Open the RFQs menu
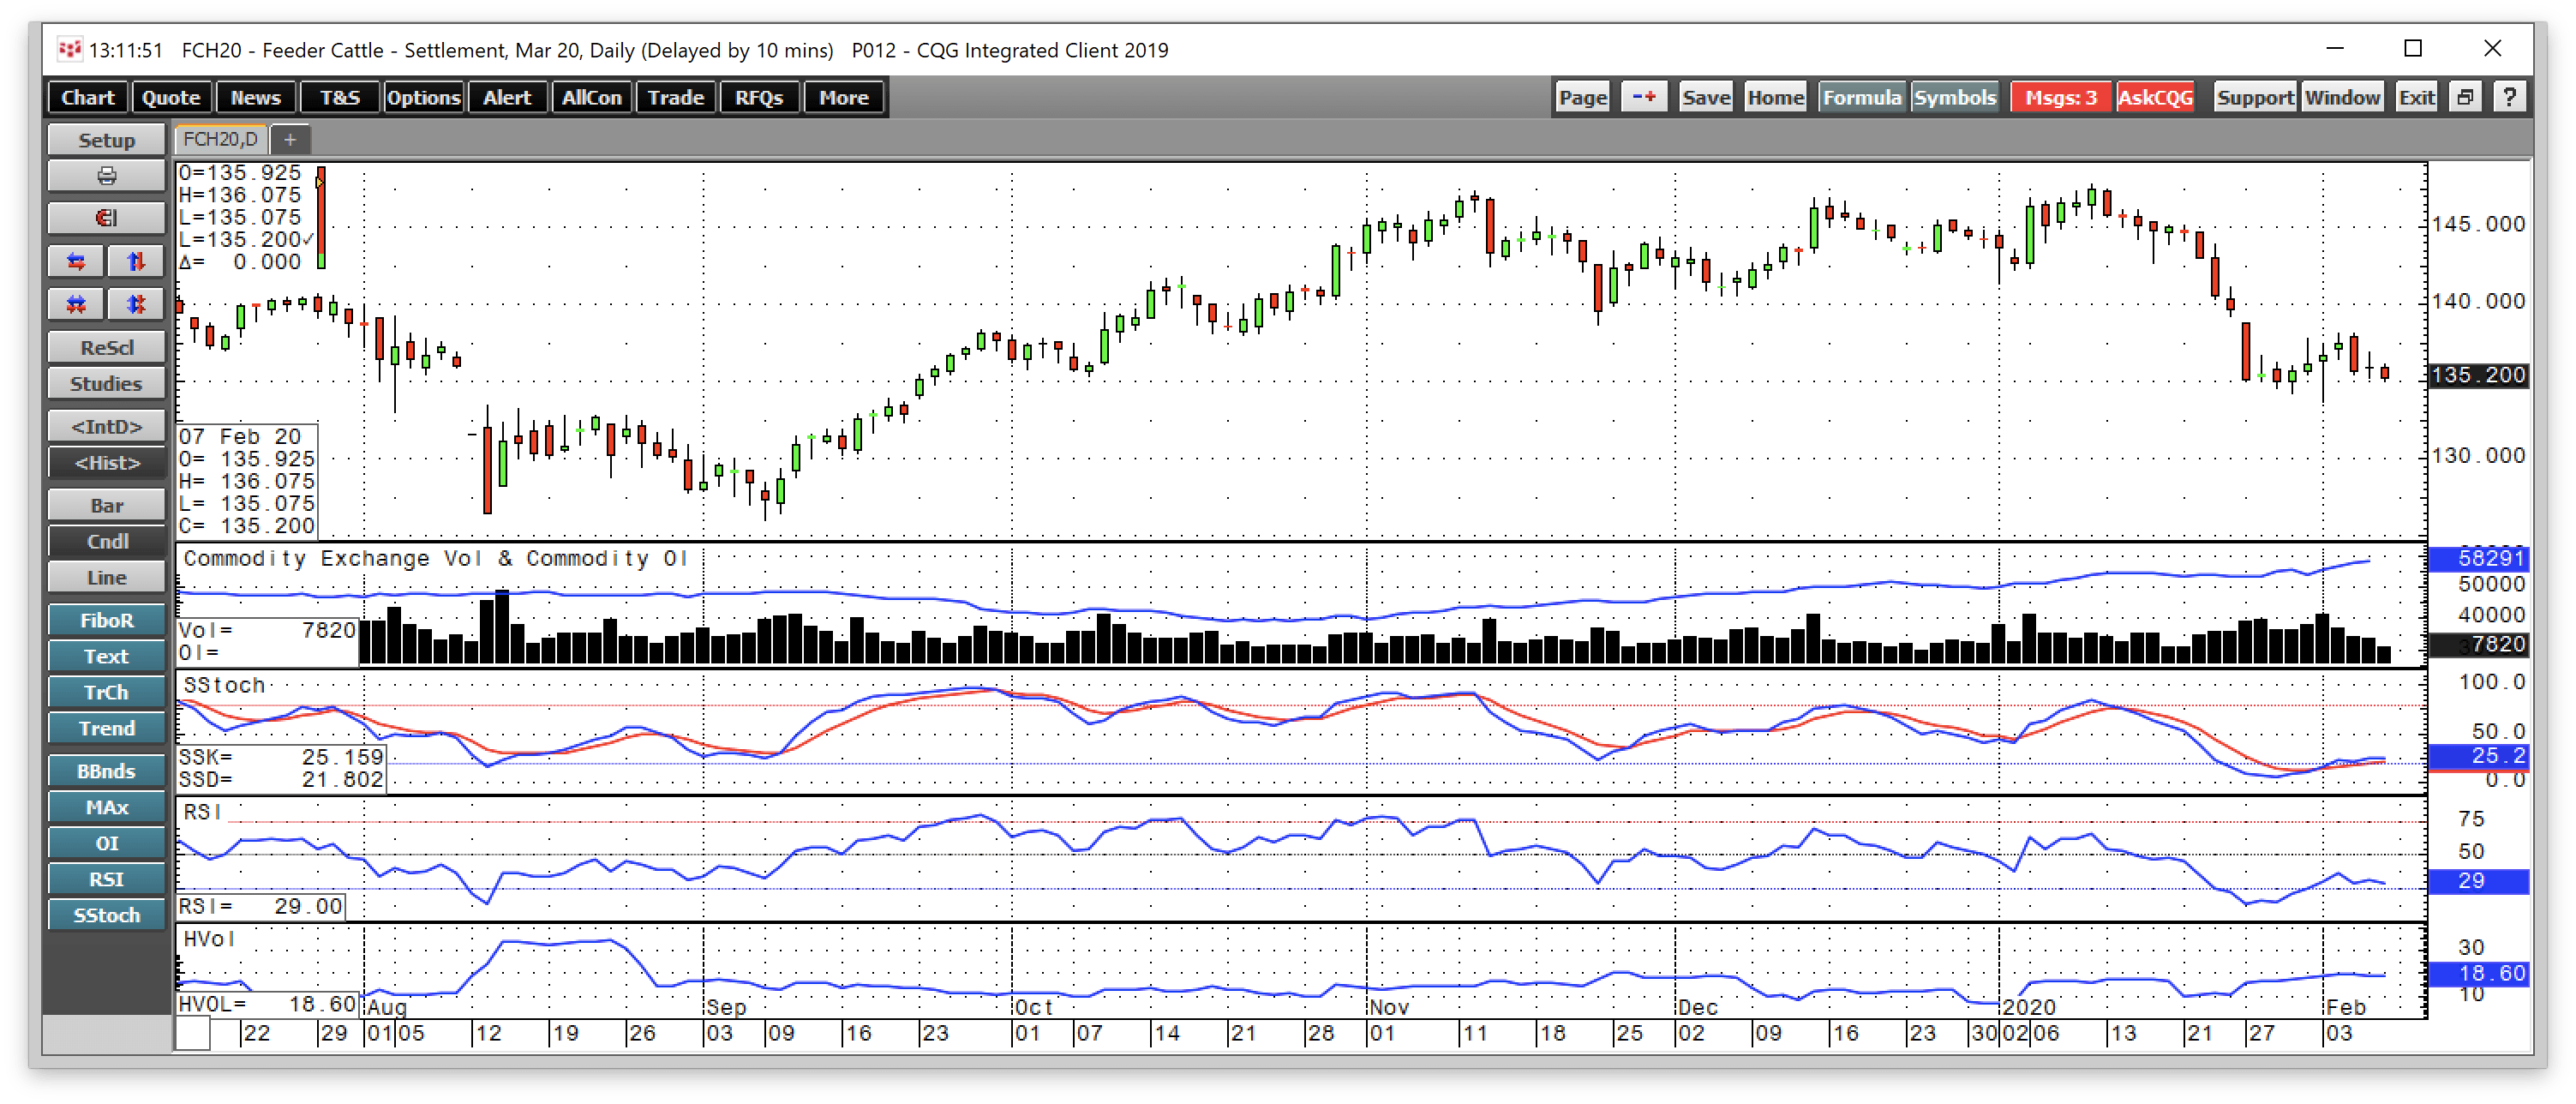Image resolution: width=2576 pixels, height=1104 pixels. [x=759, y=97]
